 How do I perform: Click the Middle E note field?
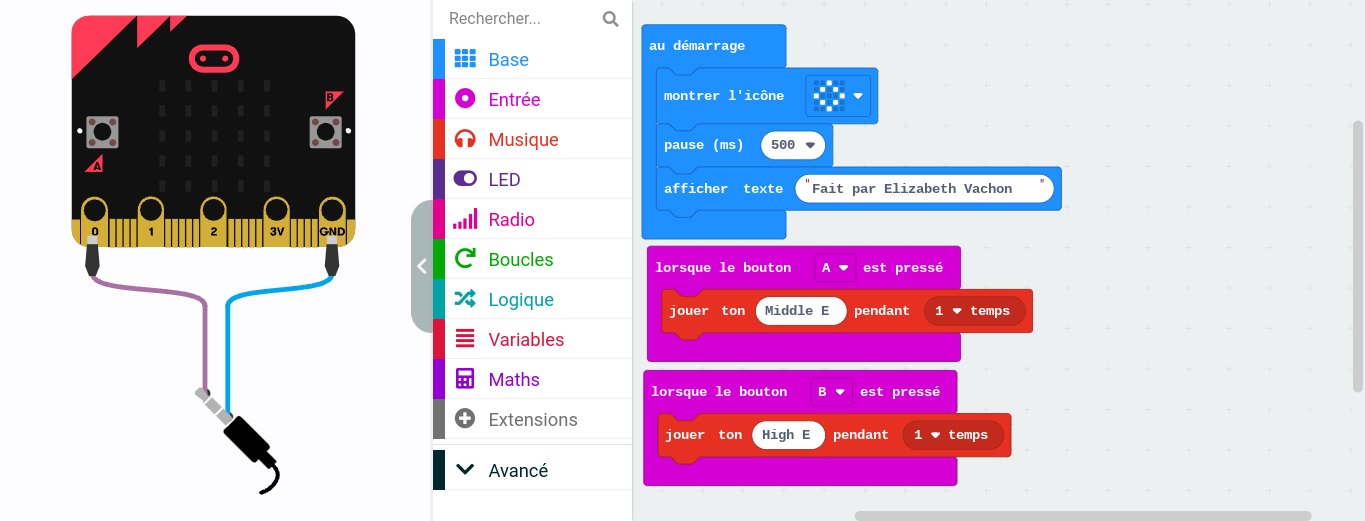[x=801, y=311]
